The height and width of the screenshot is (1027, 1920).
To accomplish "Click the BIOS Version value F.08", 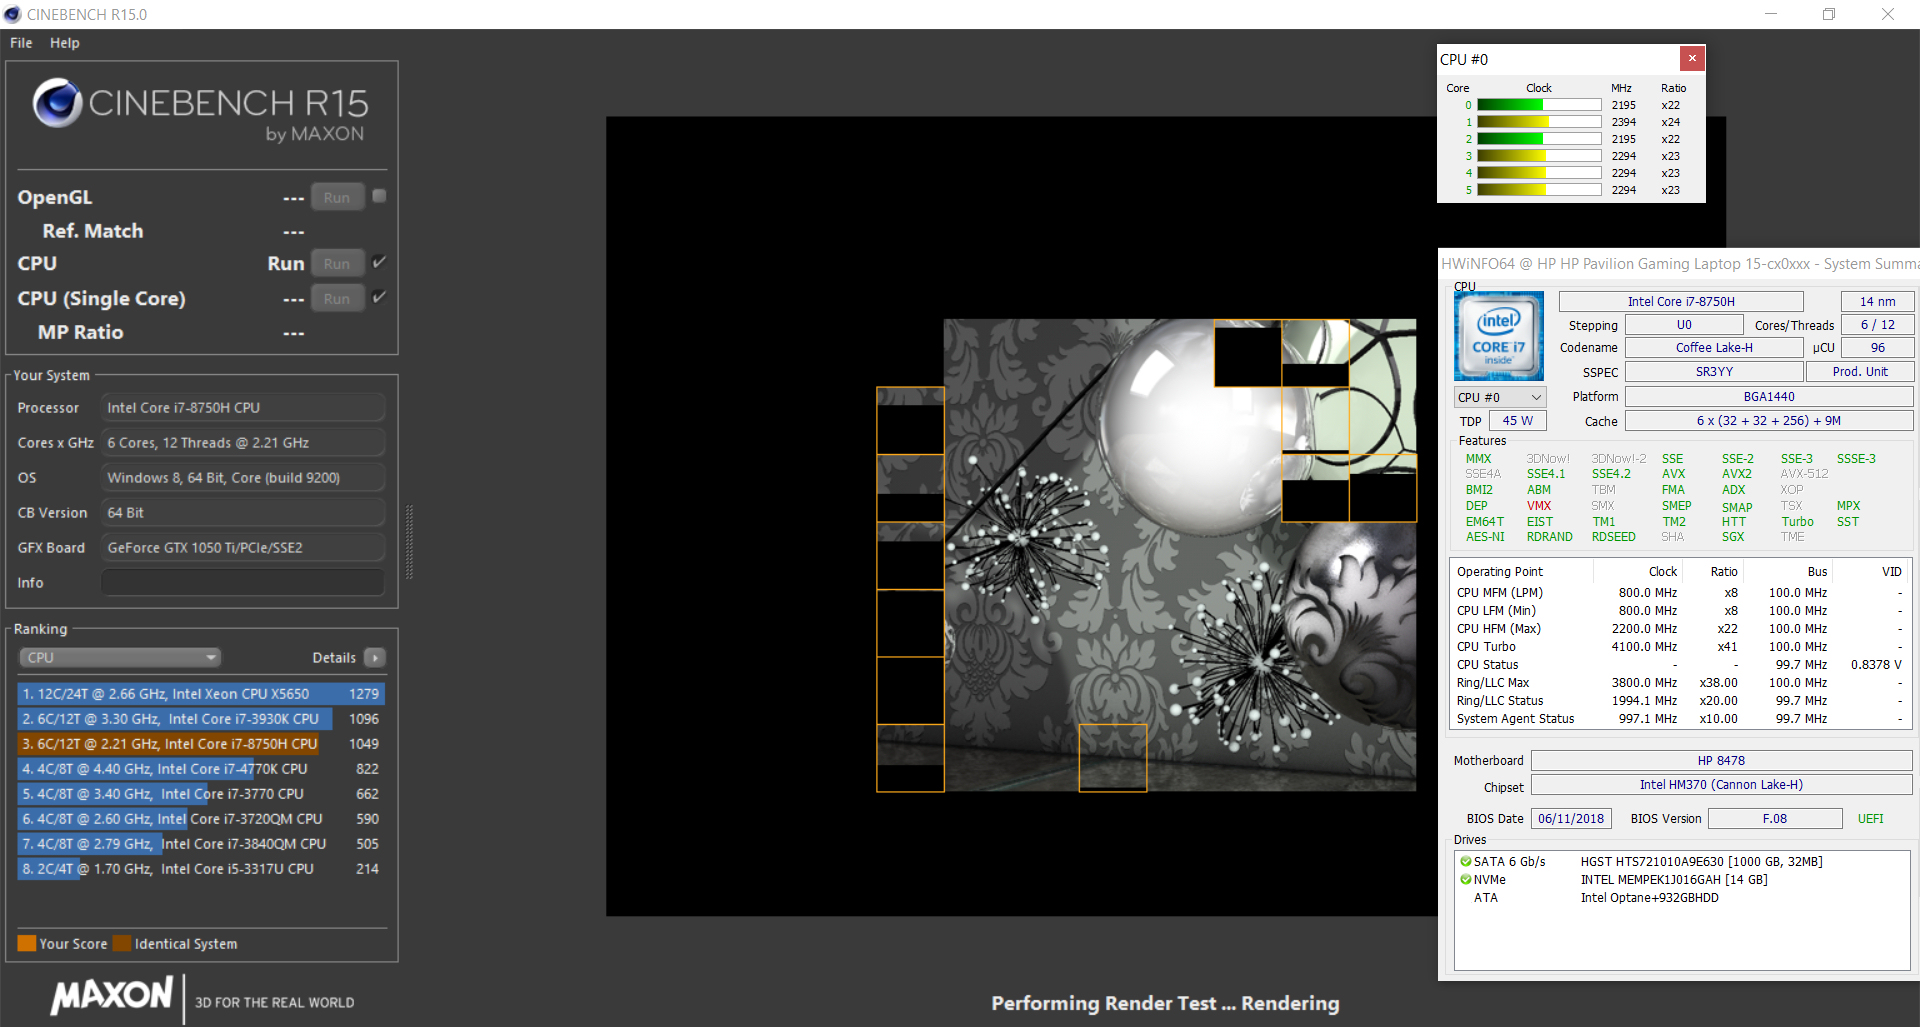I will (x=1775, y=819).
